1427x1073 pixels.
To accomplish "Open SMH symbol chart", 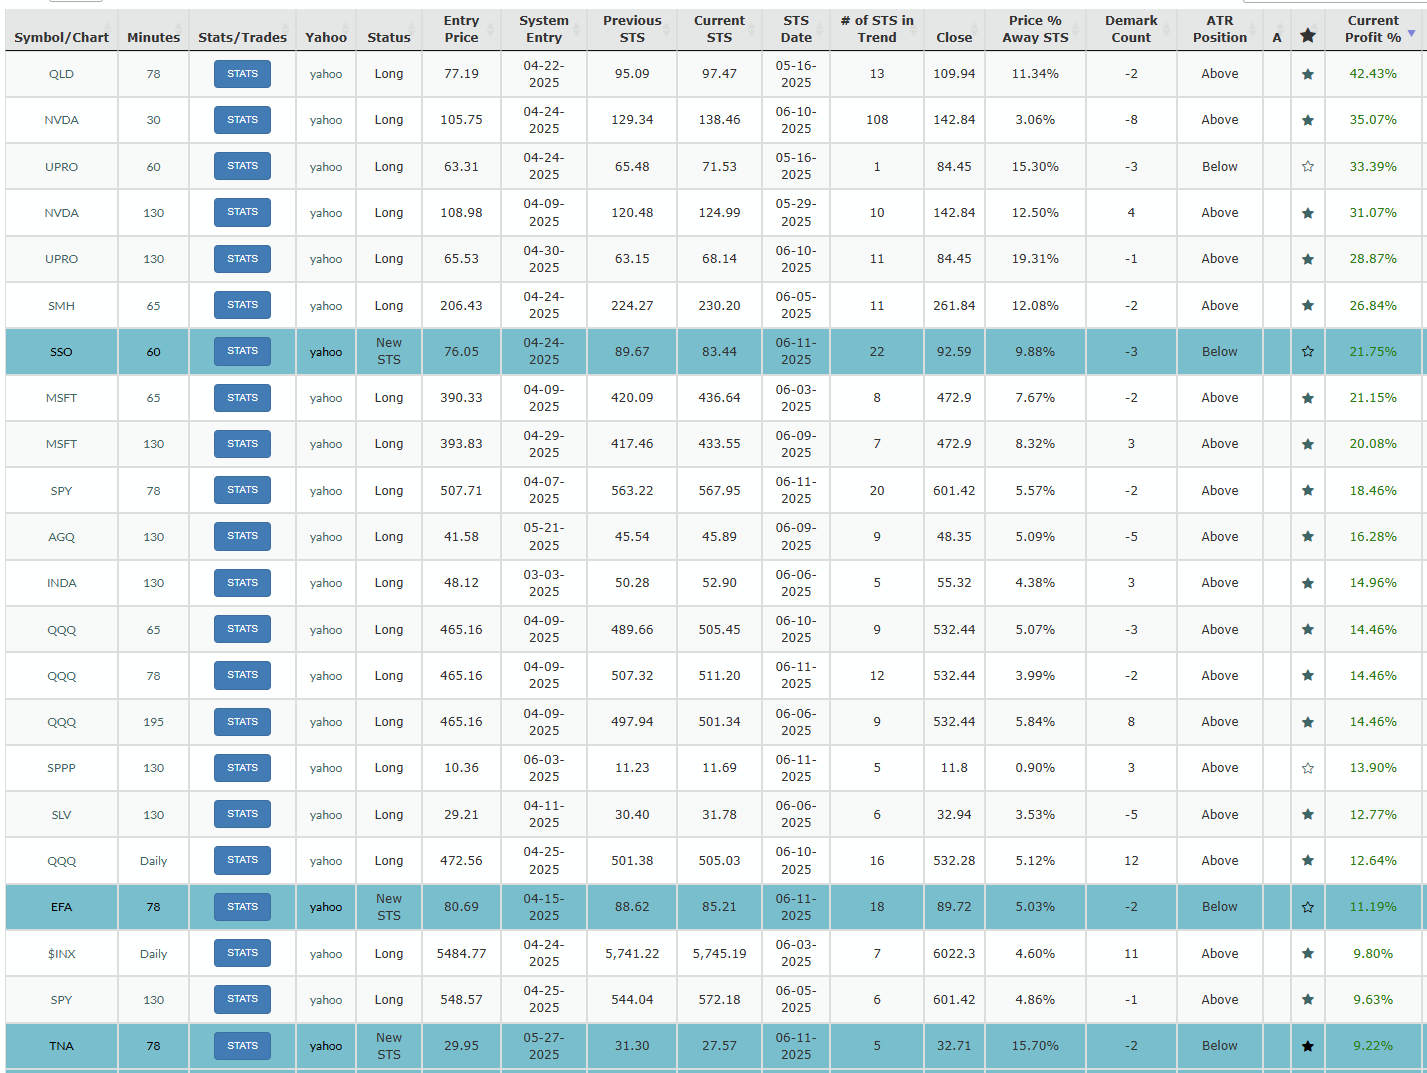I will 61,306.
